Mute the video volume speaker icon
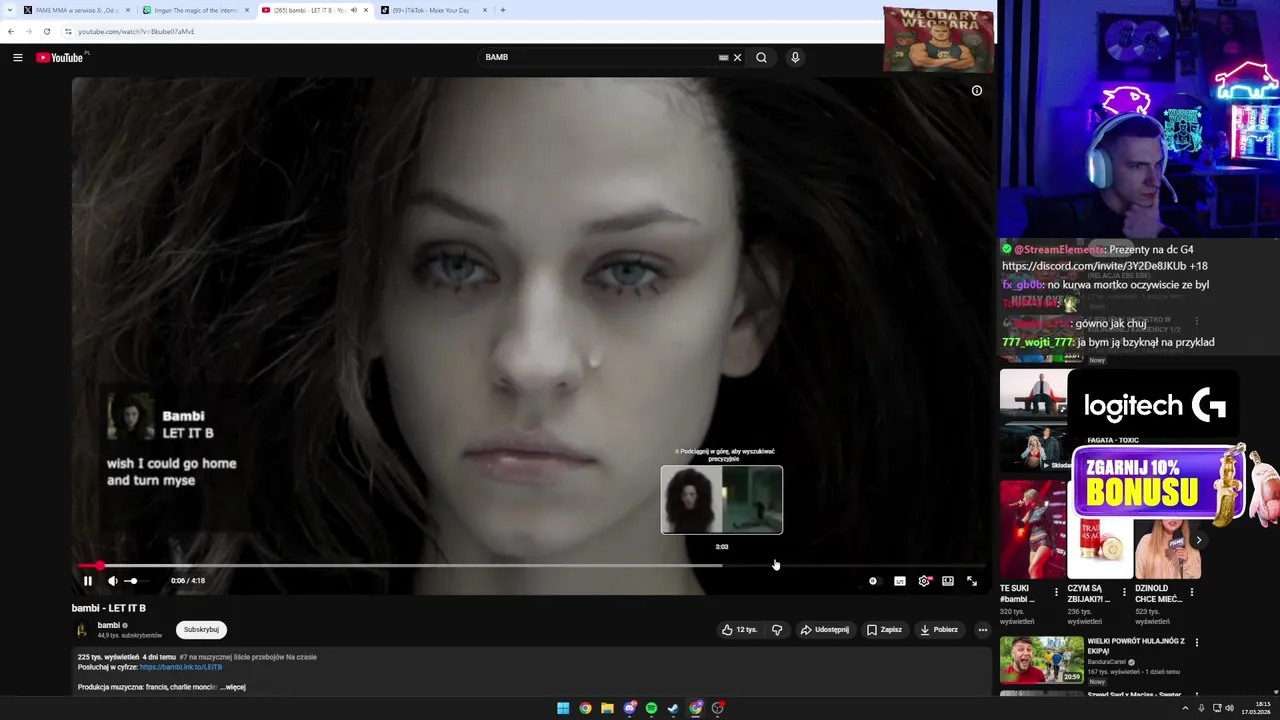The image size is (1280, 720). (113, 581)
